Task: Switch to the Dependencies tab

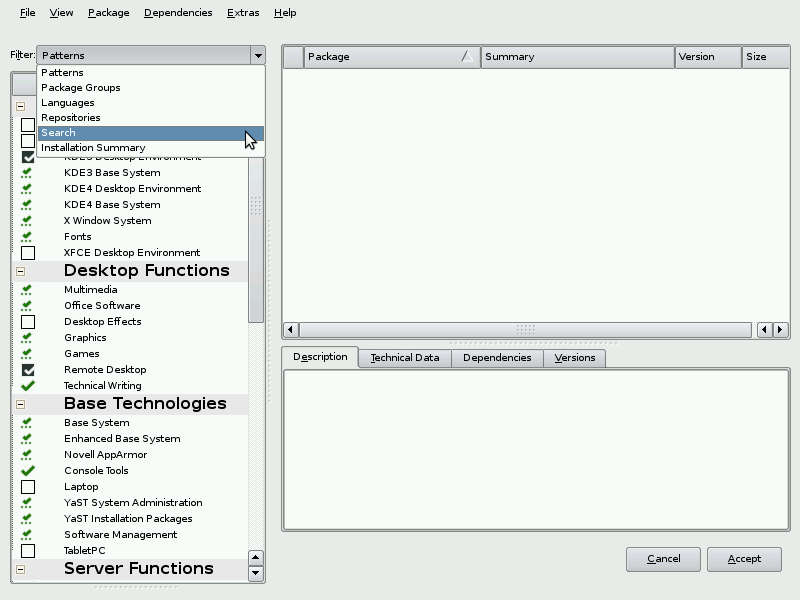Action: [497, 358]
